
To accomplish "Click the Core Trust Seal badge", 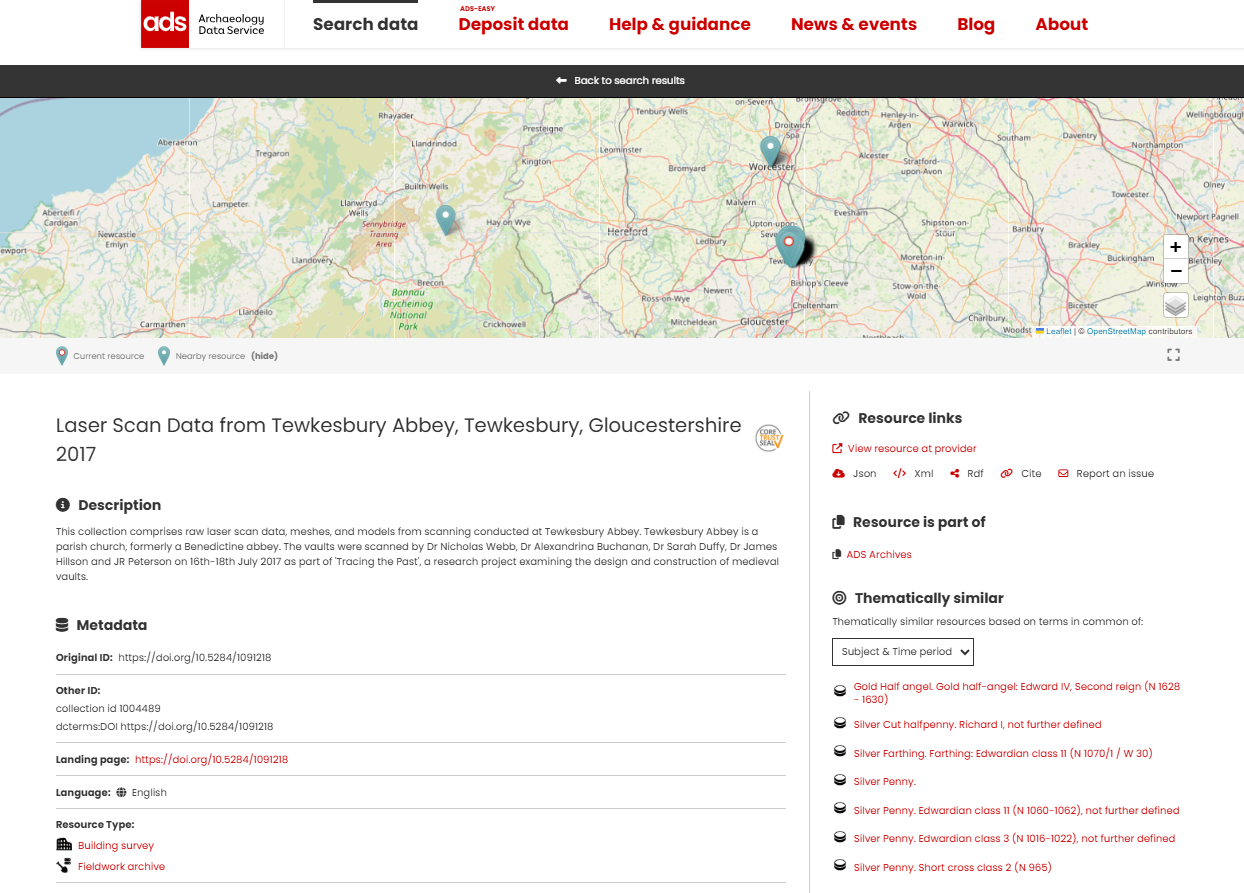I will [x=768, y=438].
